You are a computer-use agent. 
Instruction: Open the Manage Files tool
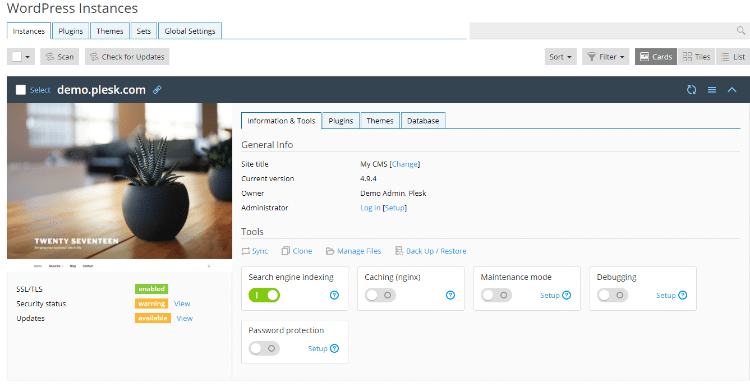353,251
